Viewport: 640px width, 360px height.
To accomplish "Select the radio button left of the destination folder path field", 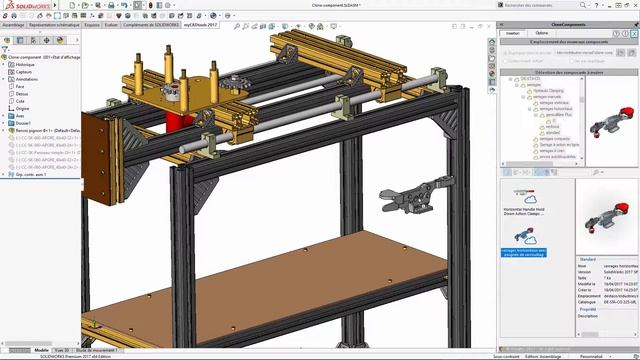I will [x=505, y=53].
